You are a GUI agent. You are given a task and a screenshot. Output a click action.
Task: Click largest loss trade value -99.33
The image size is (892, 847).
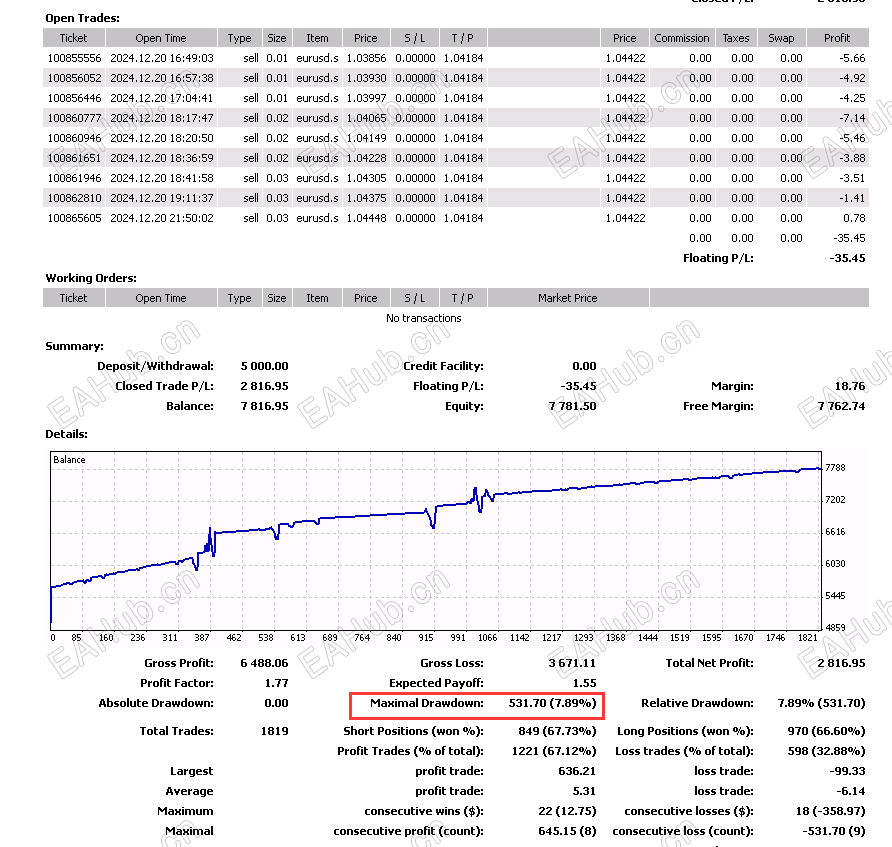pyautogui.click(x=847, y=771)
